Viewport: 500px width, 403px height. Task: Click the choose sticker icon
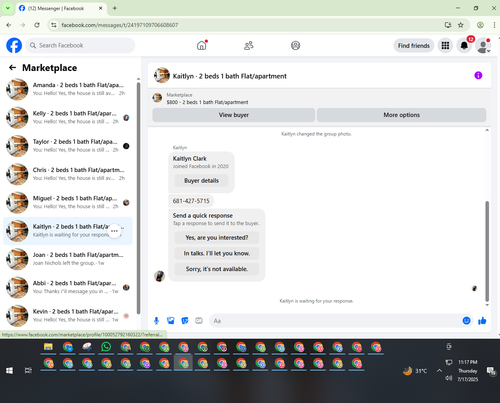click(x=185, y=321)
